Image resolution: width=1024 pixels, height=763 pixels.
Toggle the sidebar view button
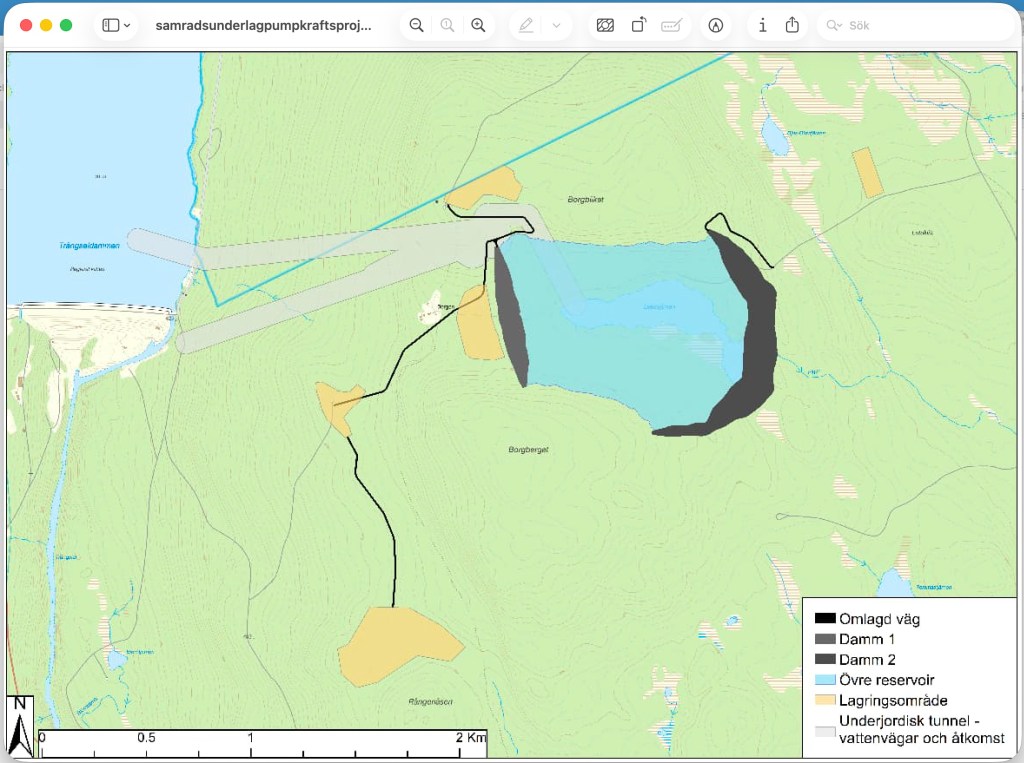point(110,25)
